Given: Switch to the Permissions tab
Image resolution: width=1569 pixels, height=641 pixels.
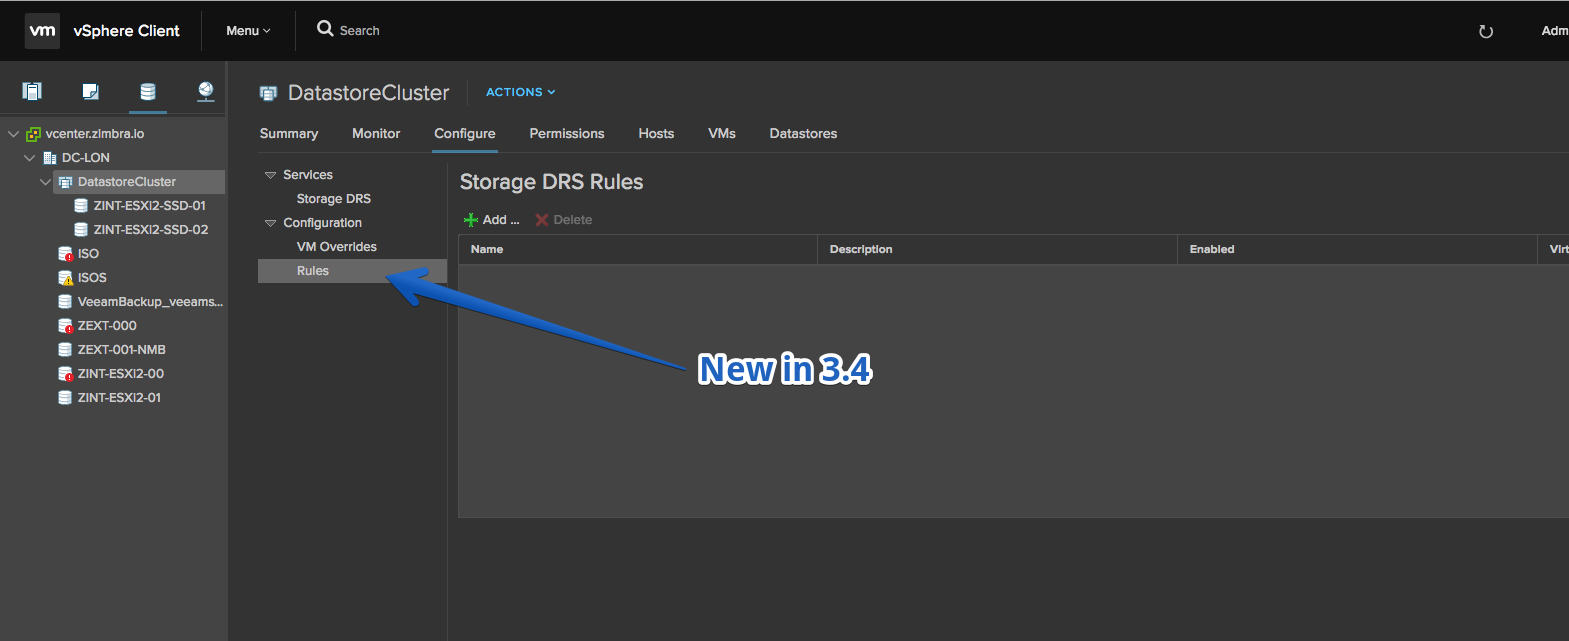Looking at the screenshot, I should click(x=567, y=133).
